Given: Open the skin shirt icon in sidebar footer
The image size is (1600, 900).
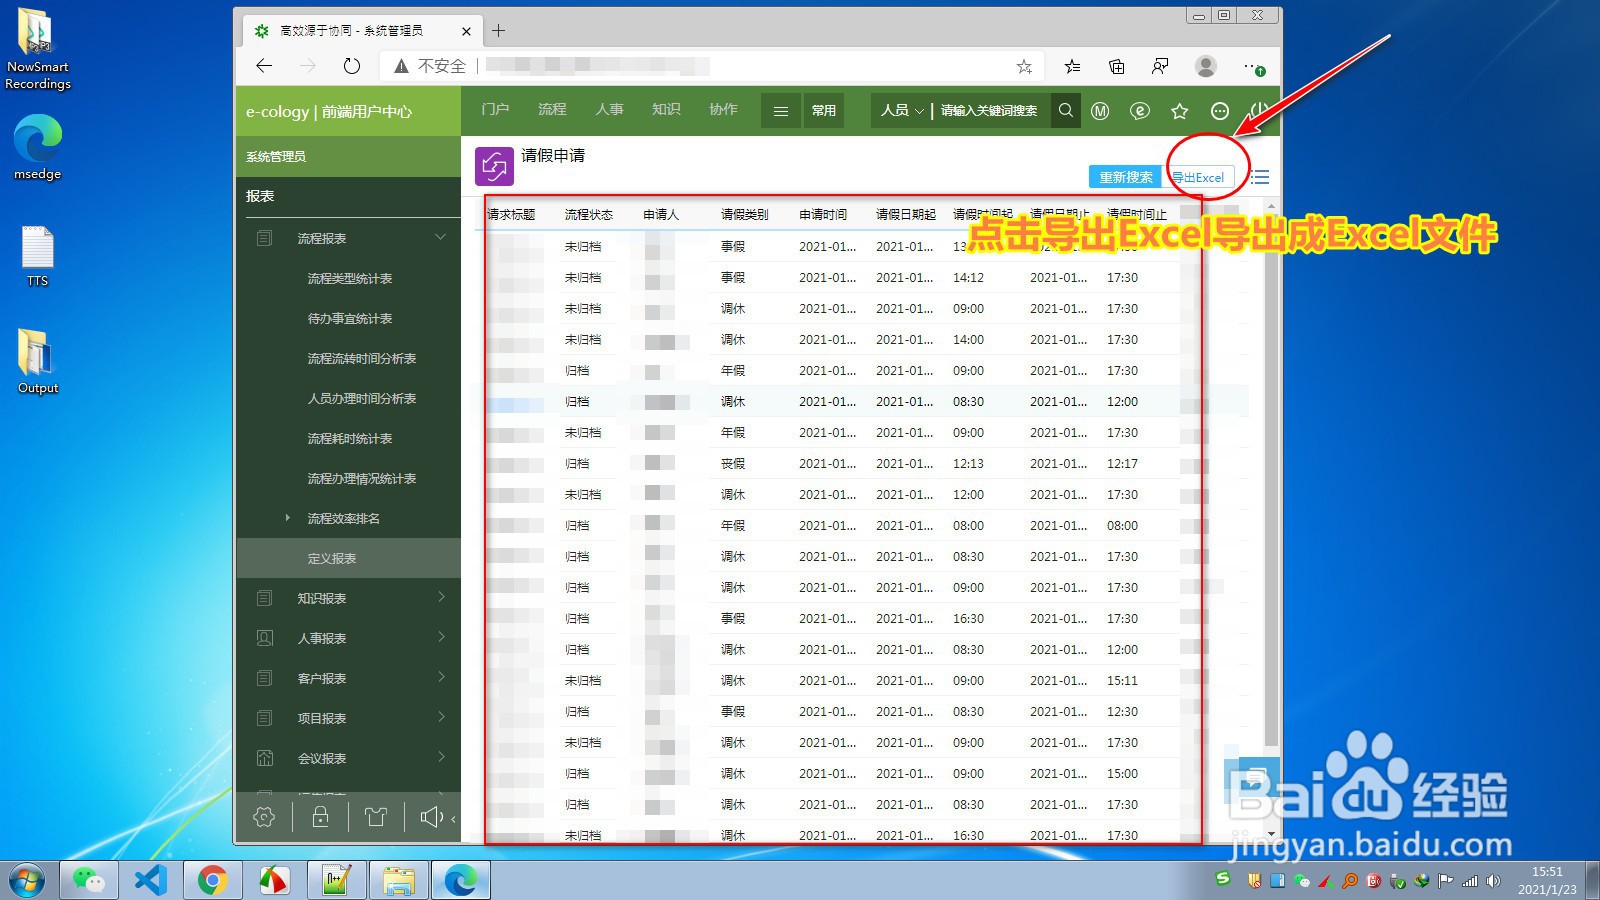Looking at the screenshot, I should pyautogui.click(x=376, y=817).
